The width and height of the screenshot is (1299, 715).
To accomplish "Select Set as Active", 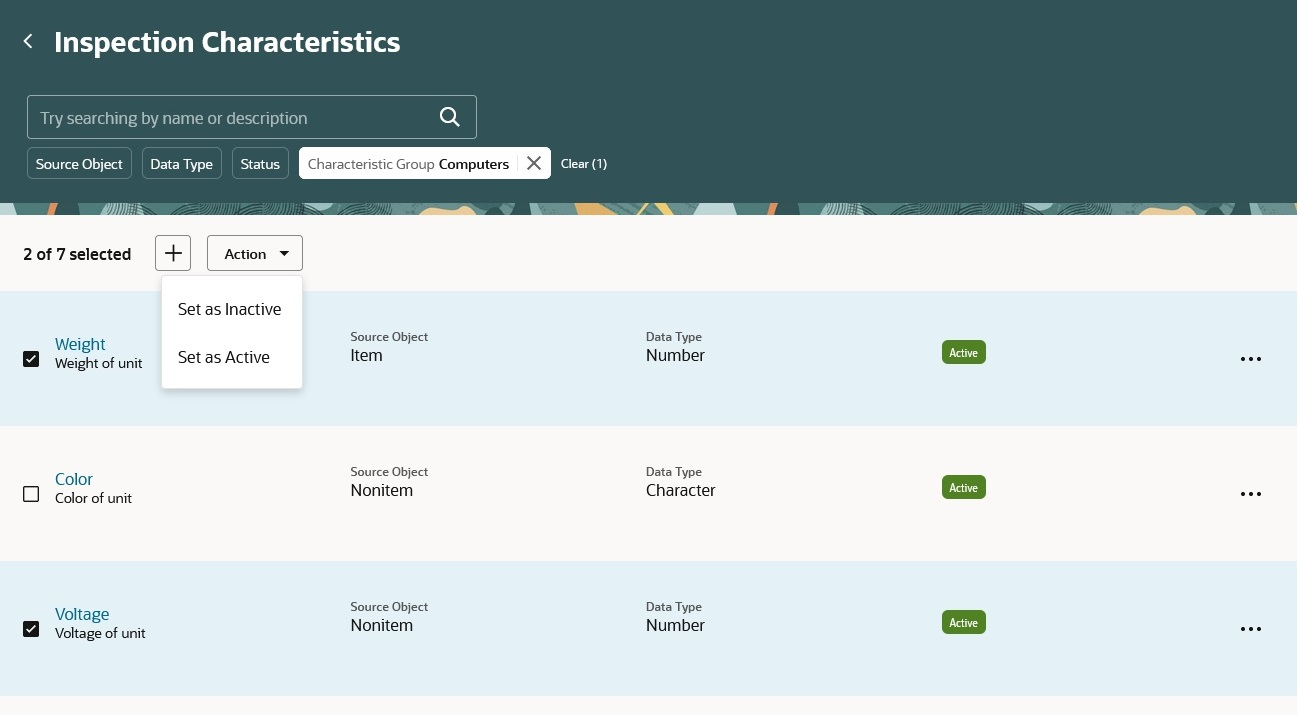I will tap(224, 357).
